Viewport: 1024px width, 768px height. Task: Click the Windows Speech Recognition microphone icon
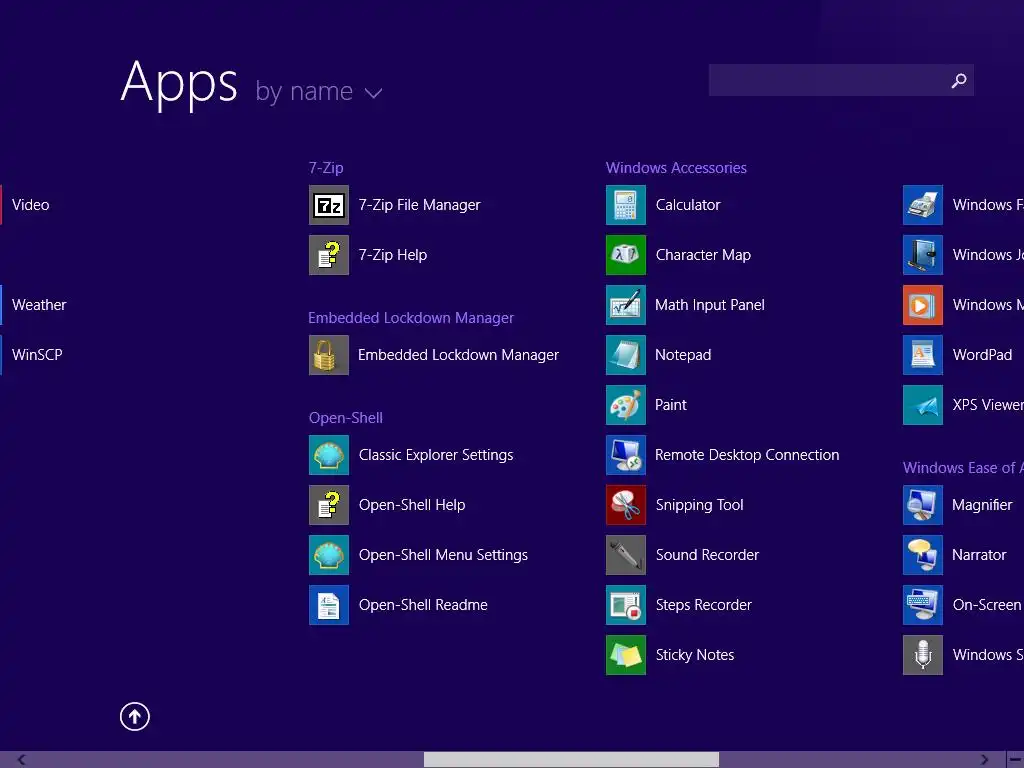(923, 654)
